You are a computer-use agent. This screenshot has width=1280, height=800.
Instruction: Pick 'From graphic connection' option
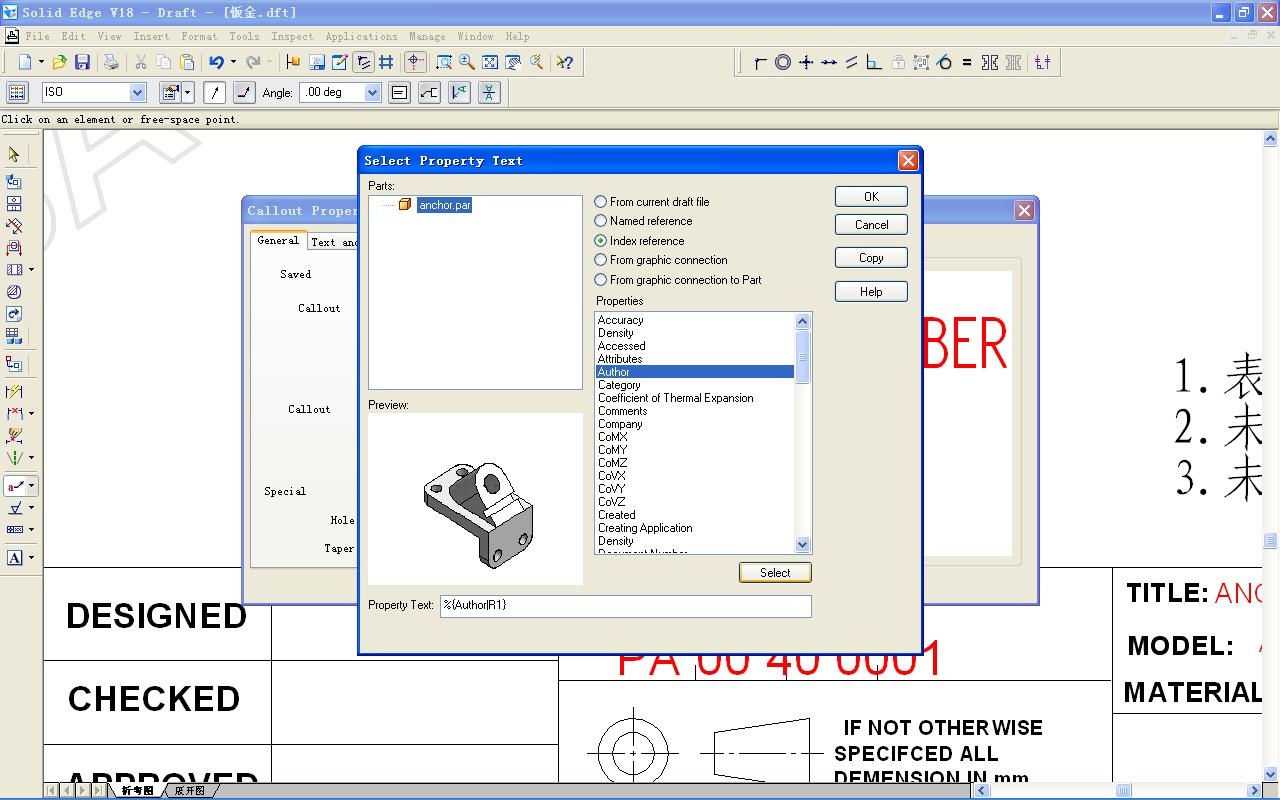(661, 260)
